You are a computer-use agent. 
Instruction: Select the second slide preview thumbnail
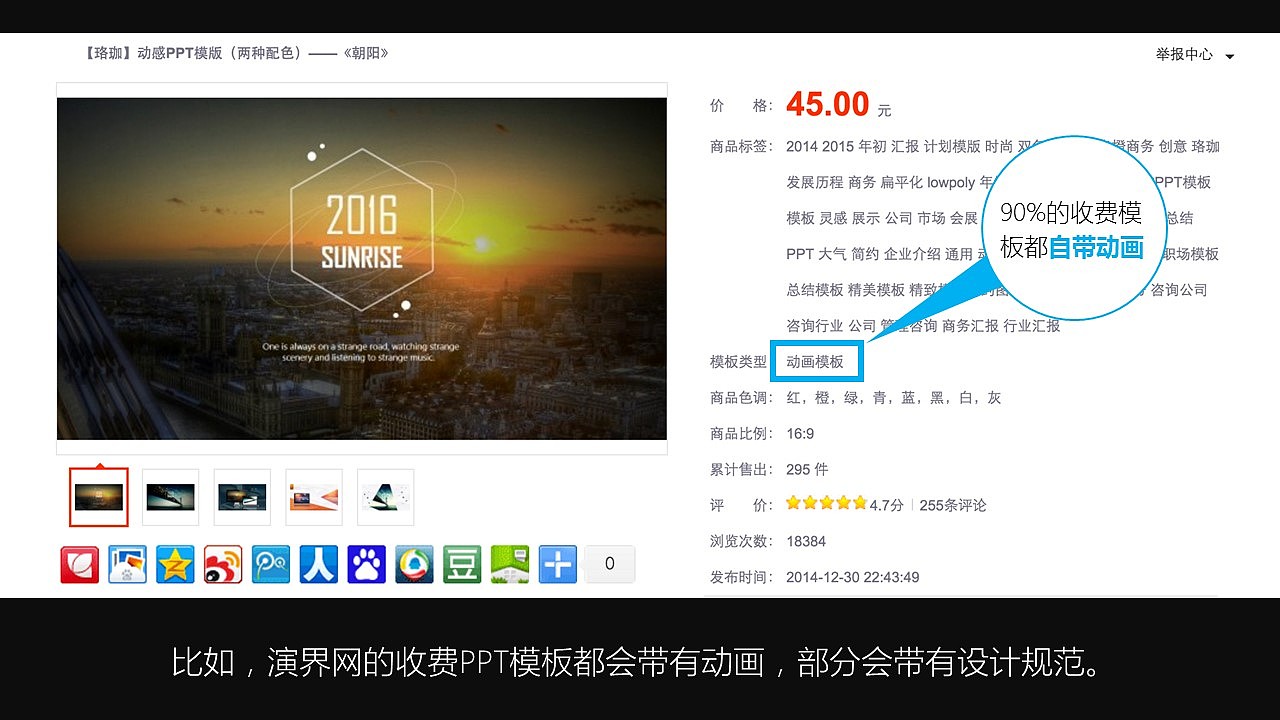170,497
